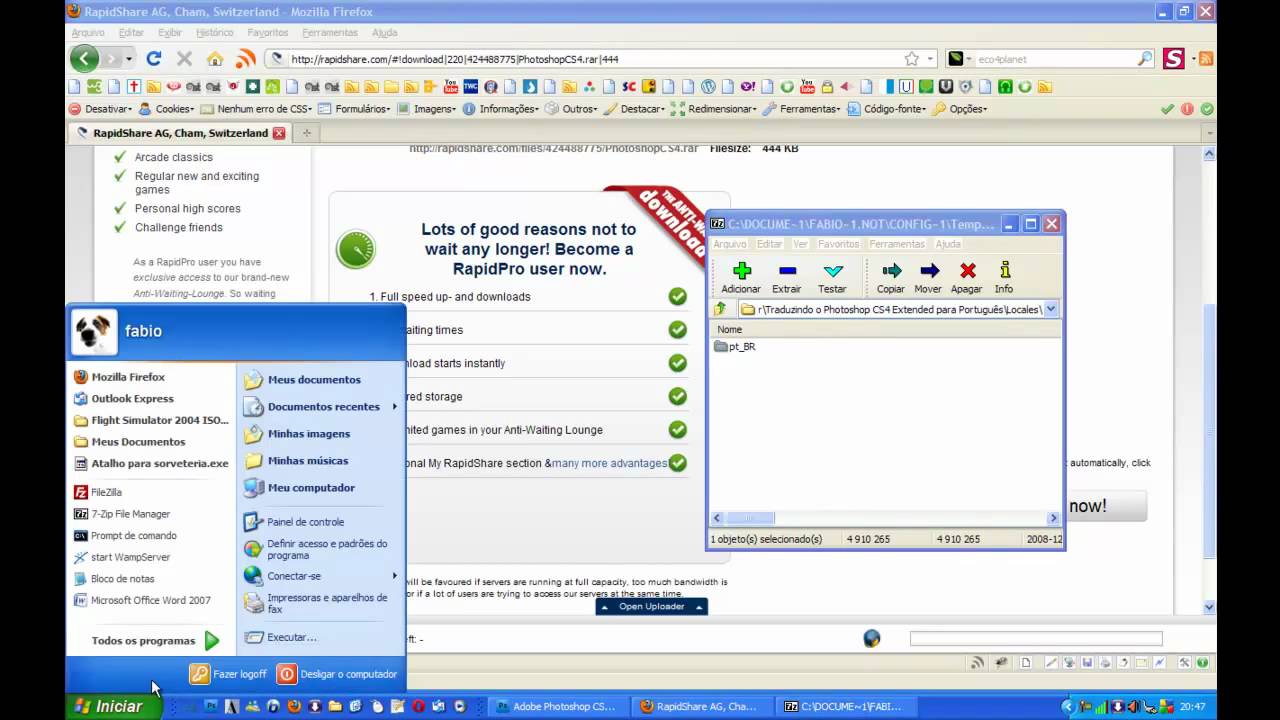Viewport: 1280px width, 720px height.
Task: Open Informações dropdown in developer toolbar
Action: 500,109
